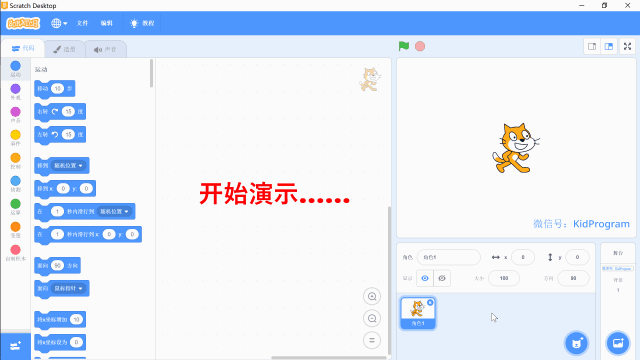Hide the sprite with crossed-eye button
Viewport: 640px width, 360px height.
pyautogui.click(x=442, y=278)
